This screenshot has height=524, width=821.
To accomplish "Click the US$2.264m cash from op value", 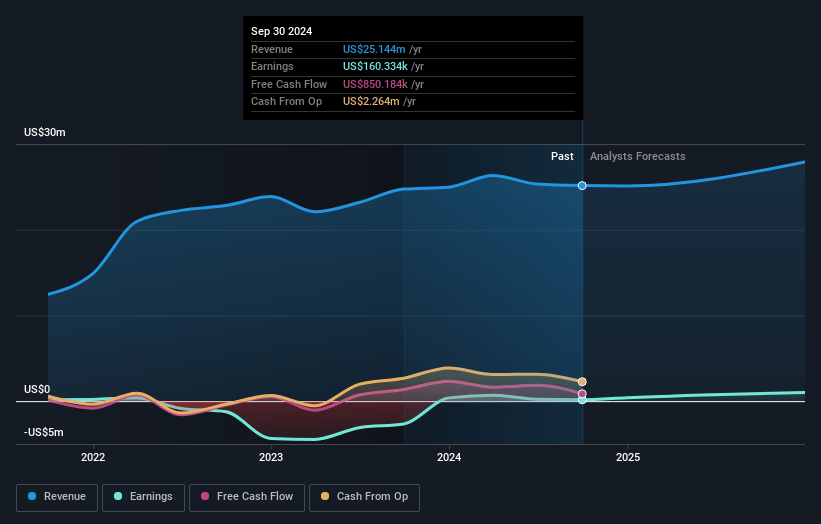I will click(371, 102).
